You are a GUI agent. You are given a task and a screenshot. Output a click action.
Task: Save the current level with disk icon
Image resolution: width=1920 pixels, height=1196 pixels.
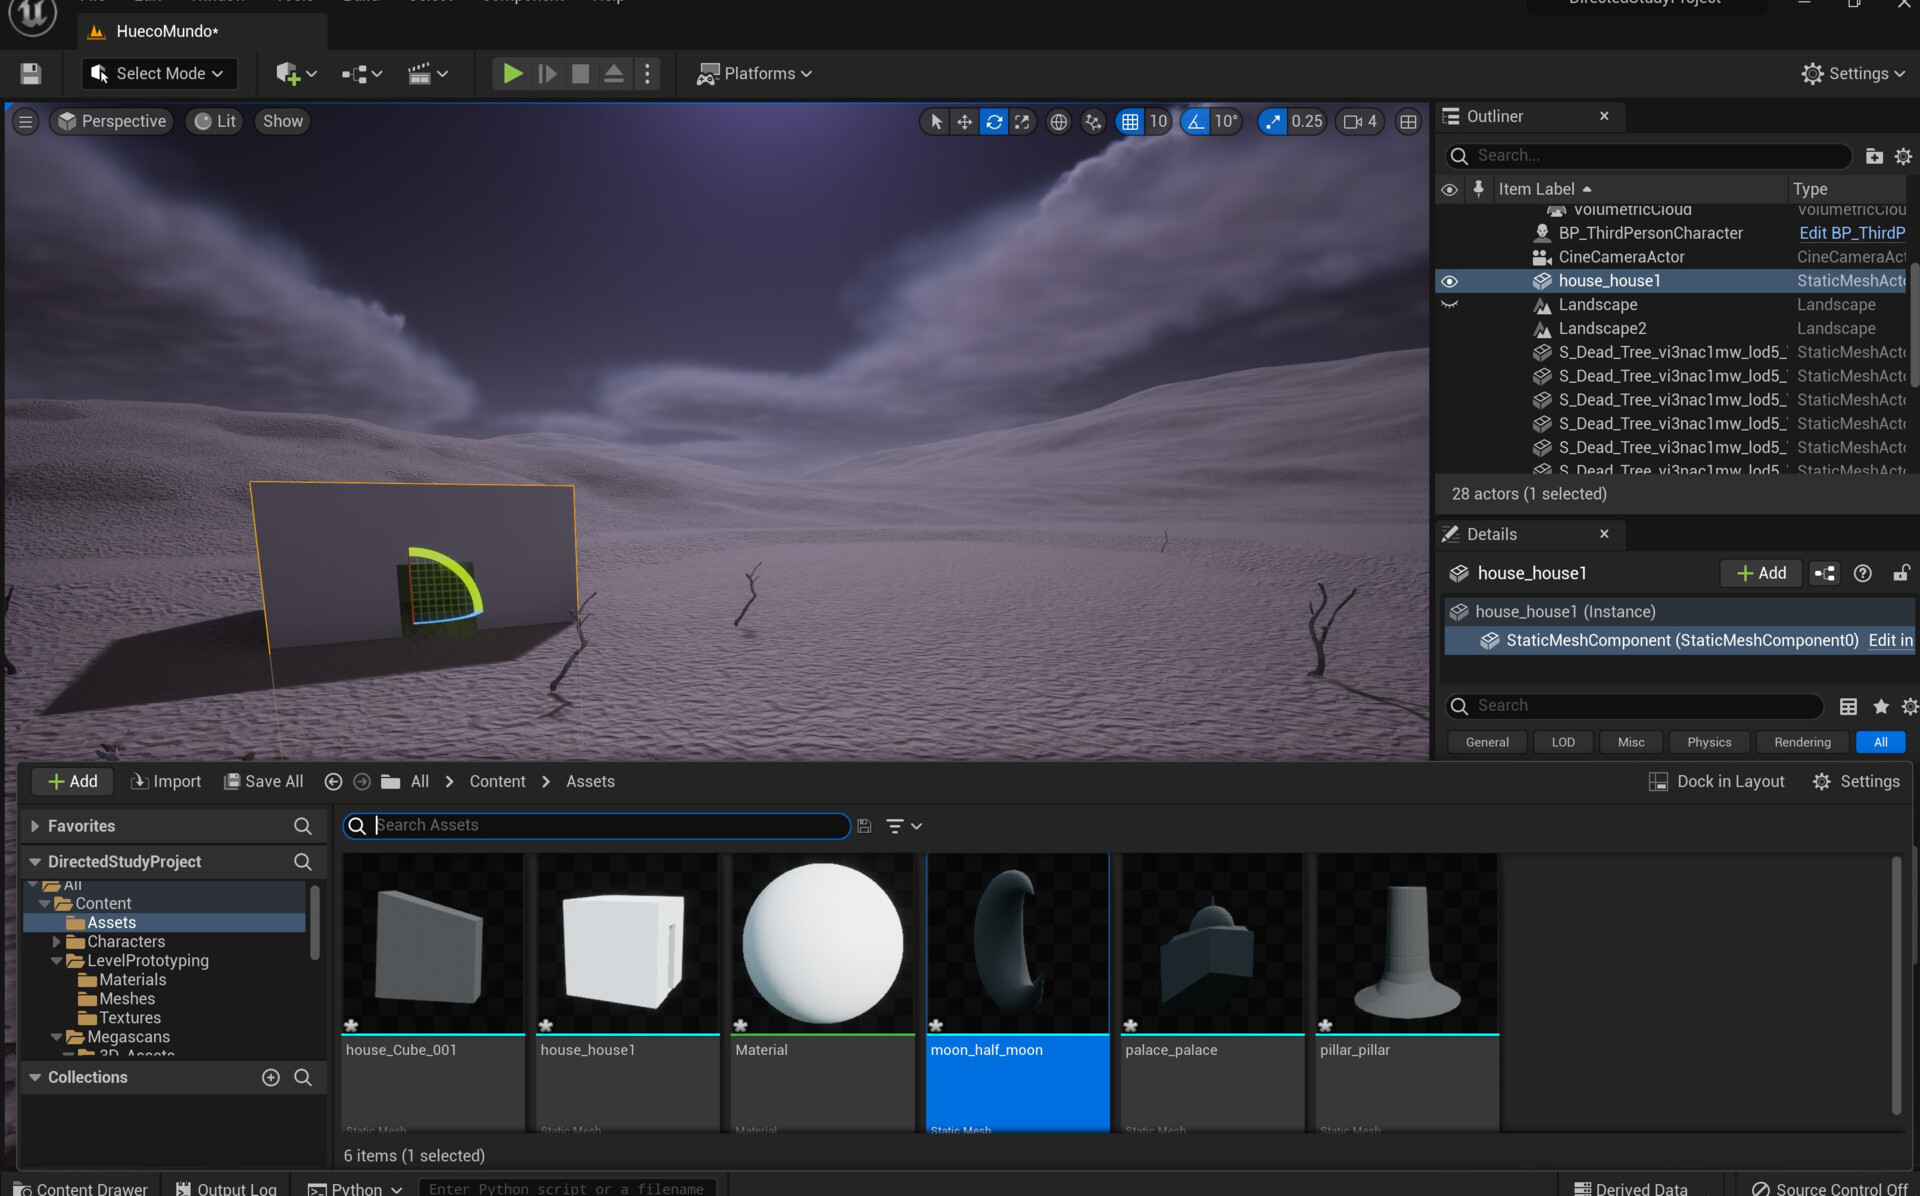pyautogui.click(x=30, y=74)
